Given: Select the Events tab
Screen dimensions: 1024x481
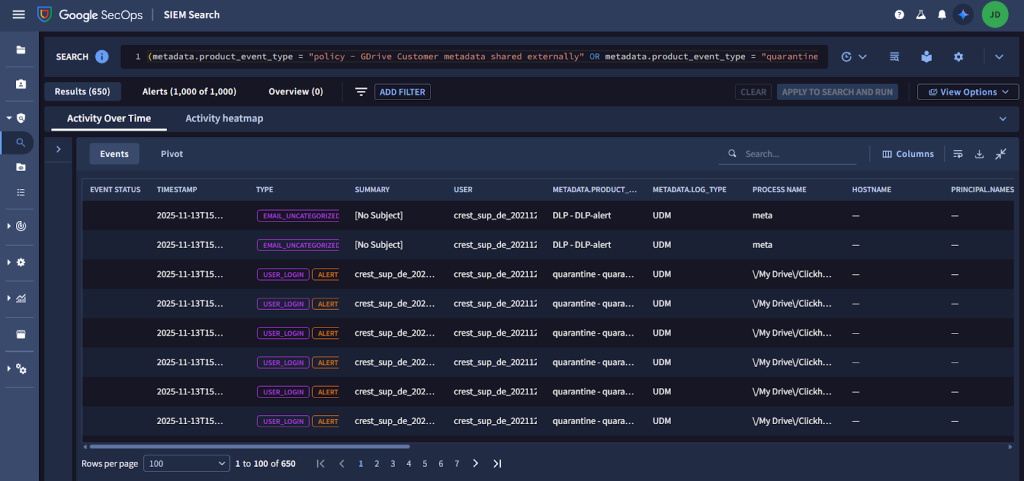Looking at the screenshot, I should pyautogui.click(x=114, y=154).
